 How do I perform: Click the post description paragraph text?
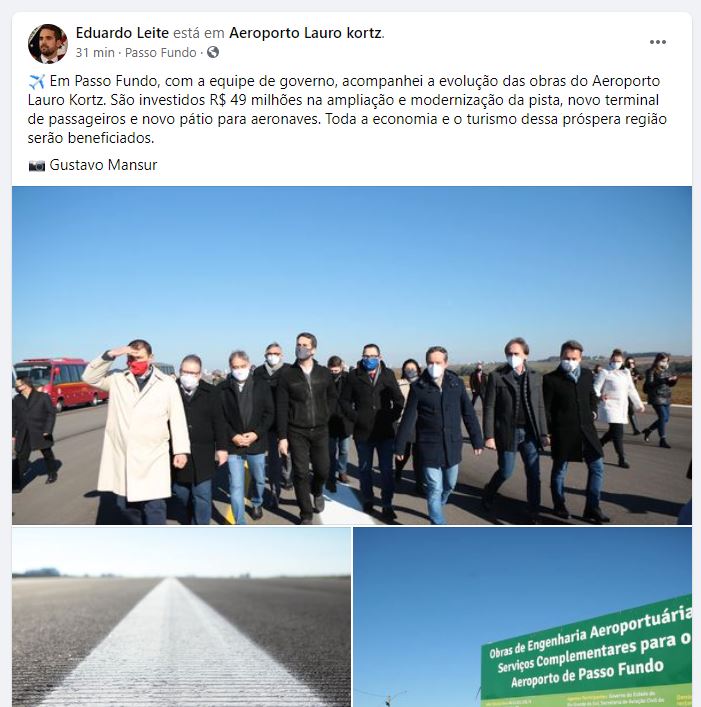[347, 110]
